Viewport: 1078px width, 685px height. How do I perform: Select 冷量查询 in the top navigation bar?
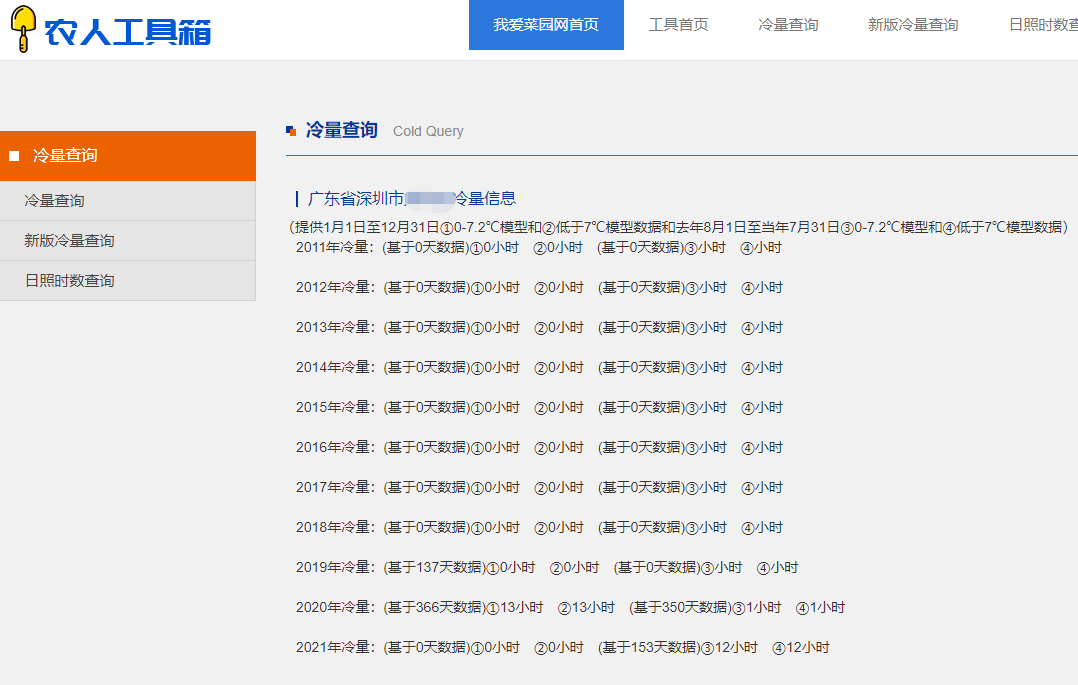[x=788, y=25]
